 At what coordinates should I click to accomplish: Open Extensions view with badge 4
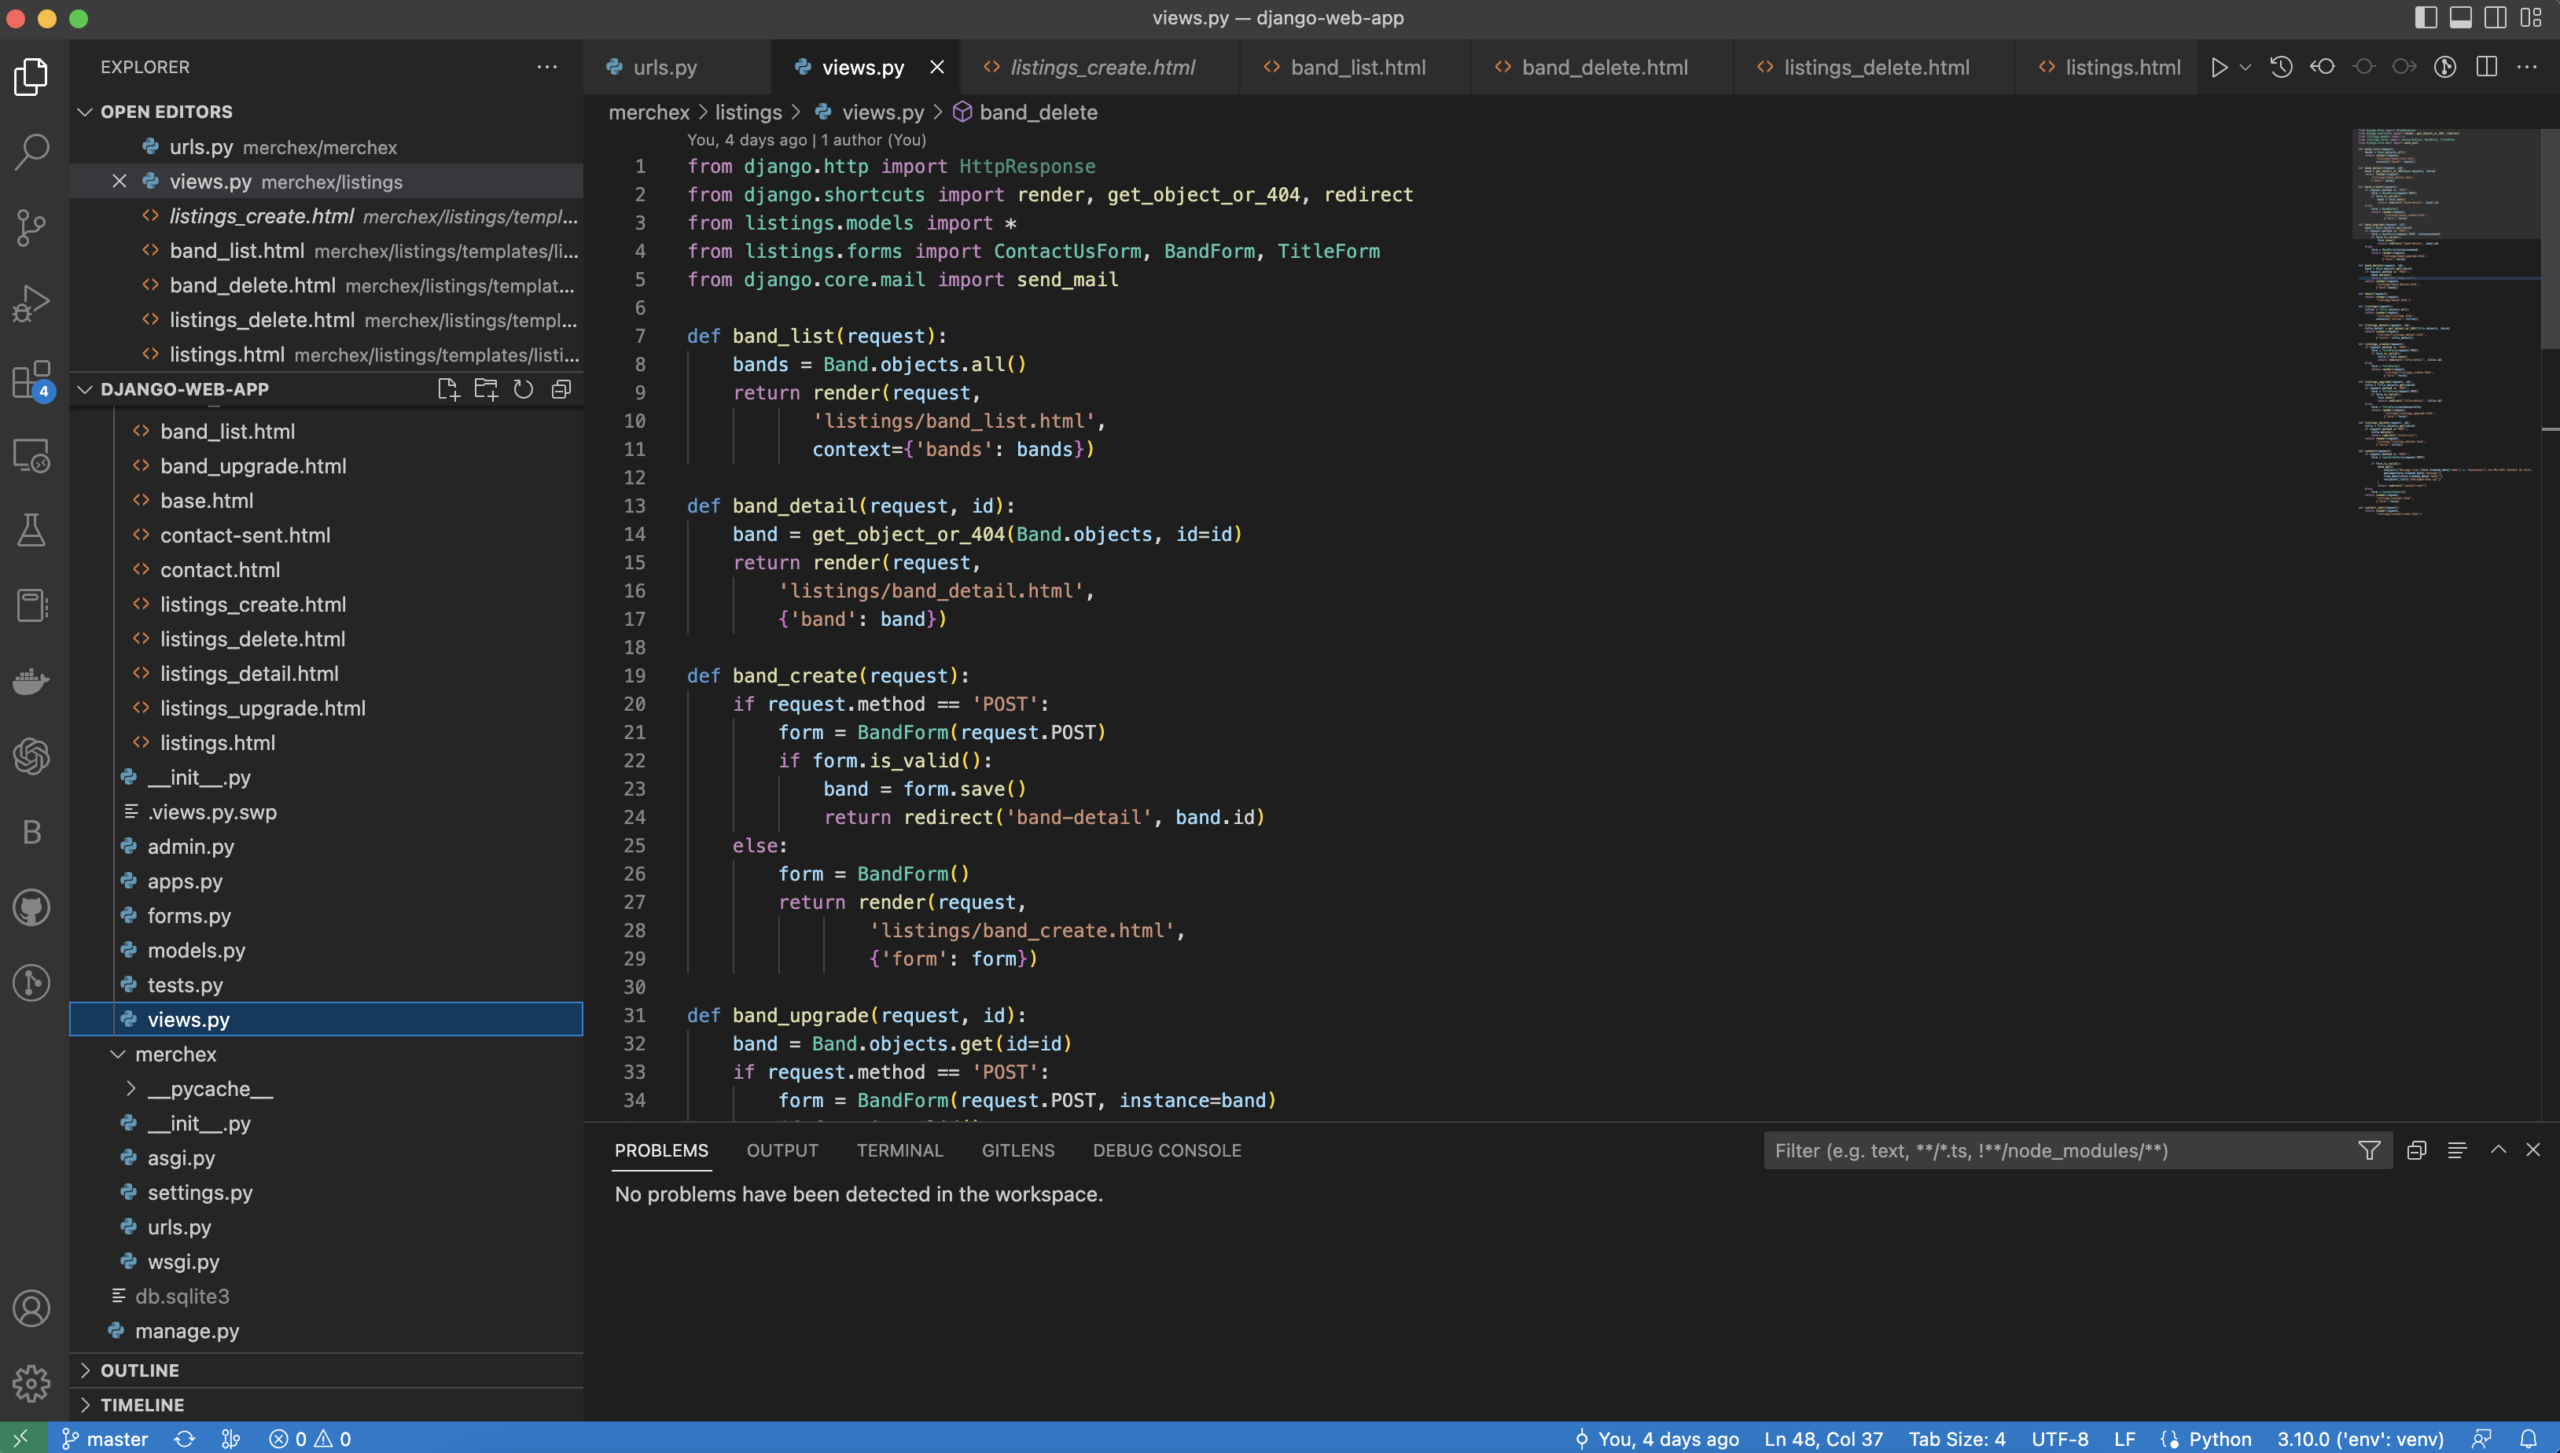(32, 380)
